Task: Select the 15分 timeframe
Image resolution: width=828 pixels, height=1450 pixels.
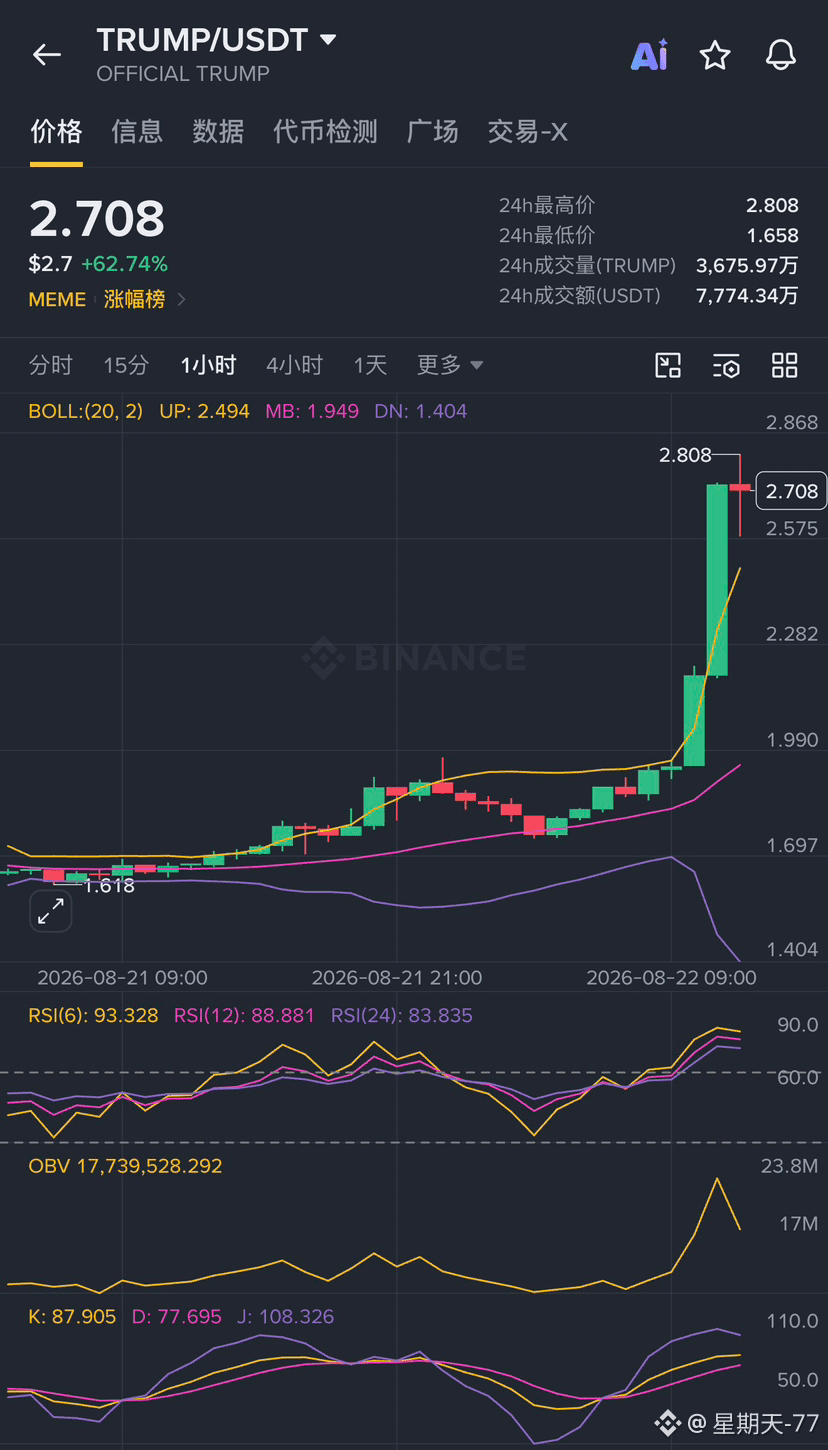Action: [x=126, y=365]
